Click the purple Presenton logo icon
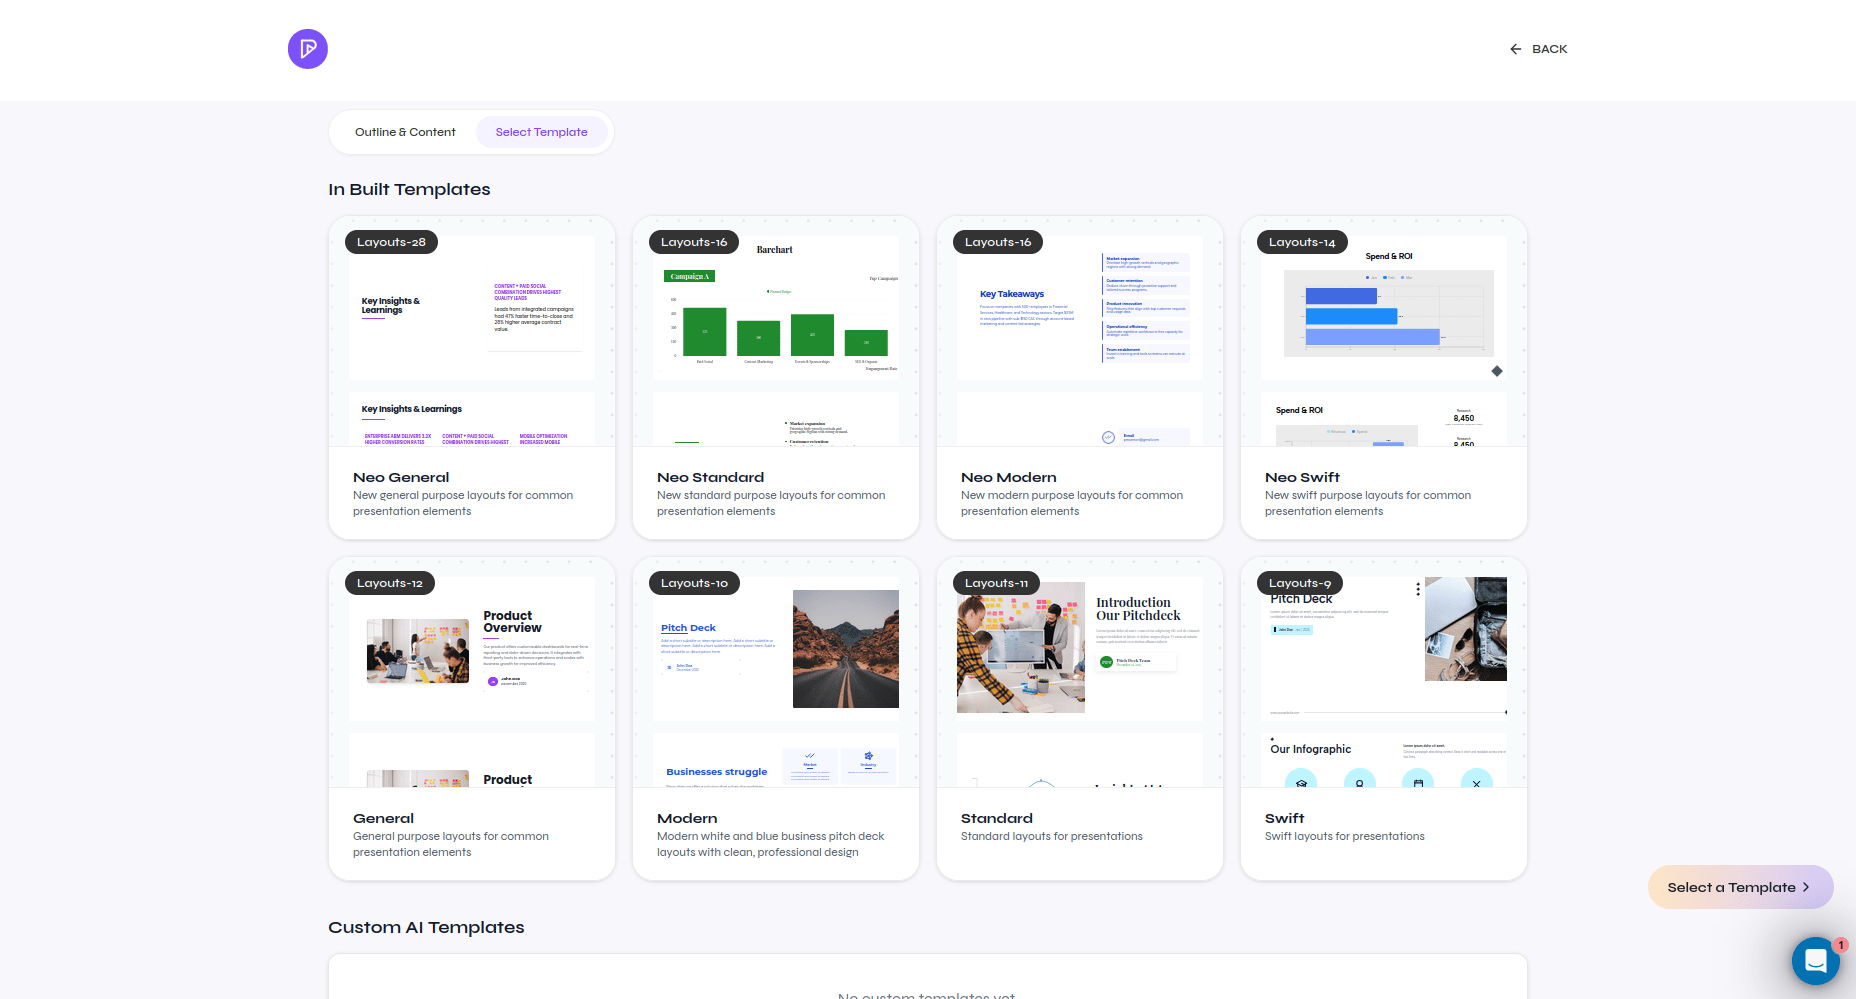Viewport: 1856px width, 999px height. (x=308, y=49)
